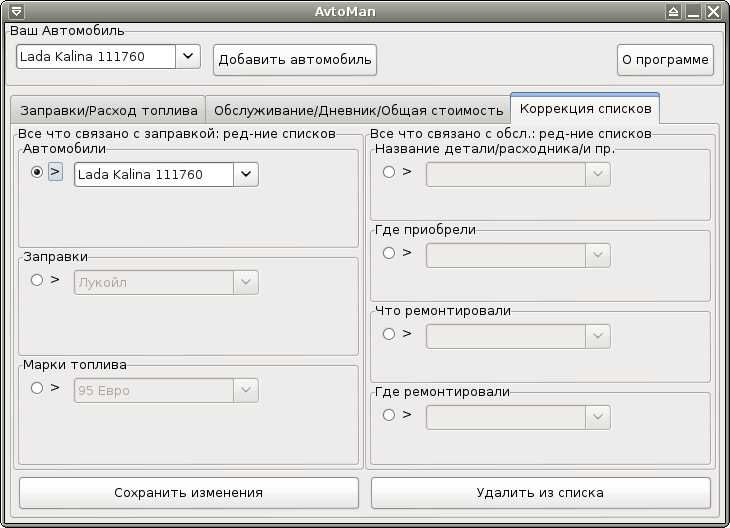Open the Обслуживание/Дневник/Общая стоимость tab

[358, 110]
